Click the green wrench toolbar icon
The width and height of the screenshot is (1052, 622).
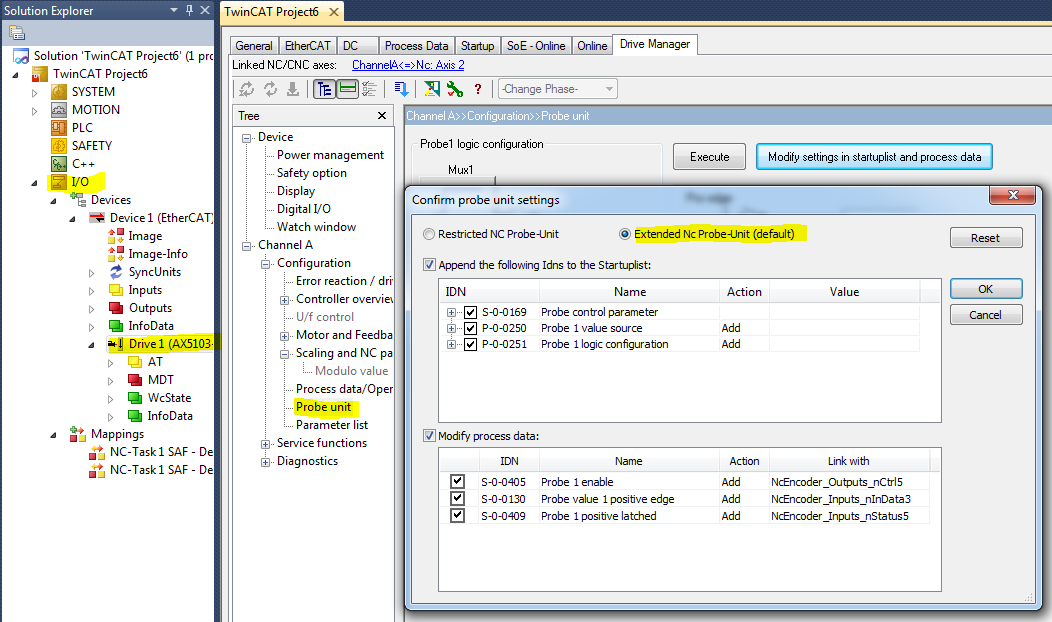[455, 89]
